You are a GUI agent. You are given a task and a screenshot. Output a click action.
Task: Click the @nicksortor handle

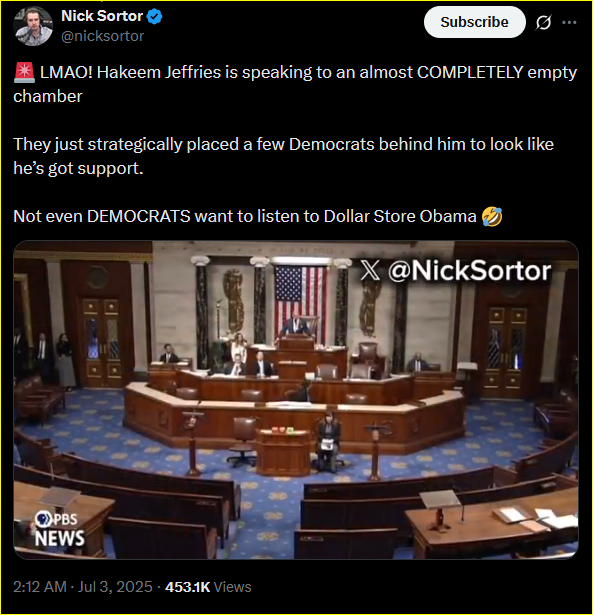coord(103,36)
